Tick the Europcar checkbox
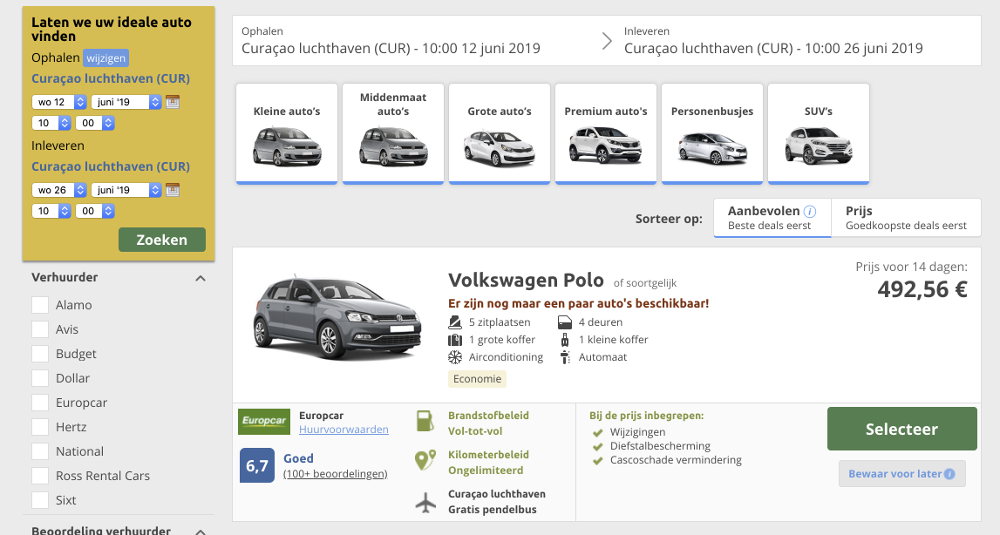 (x=40, y=402)
